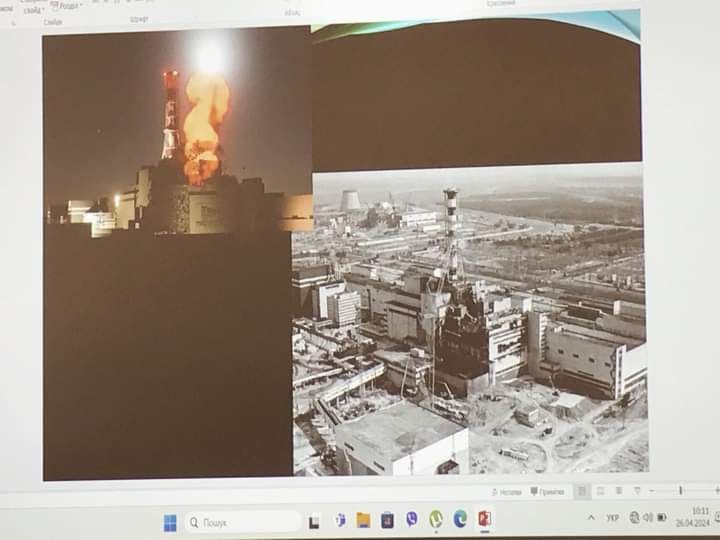Switch to Normal view in status bar

(584, 491)
